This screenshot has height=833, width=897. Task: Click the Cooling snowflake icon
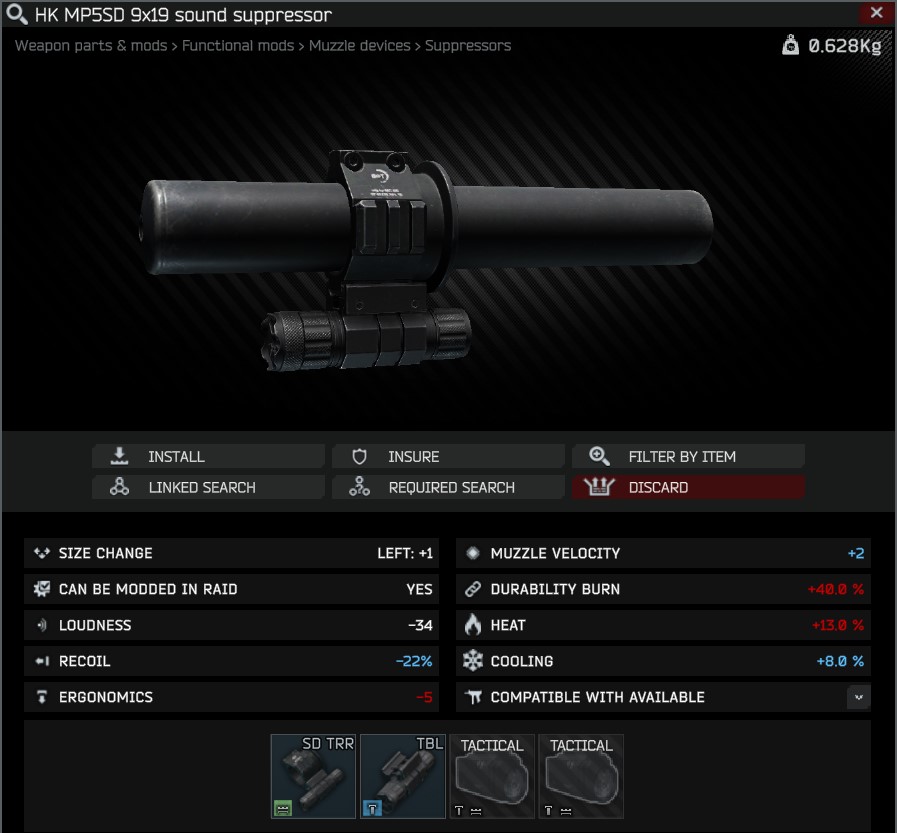point(473,661)
